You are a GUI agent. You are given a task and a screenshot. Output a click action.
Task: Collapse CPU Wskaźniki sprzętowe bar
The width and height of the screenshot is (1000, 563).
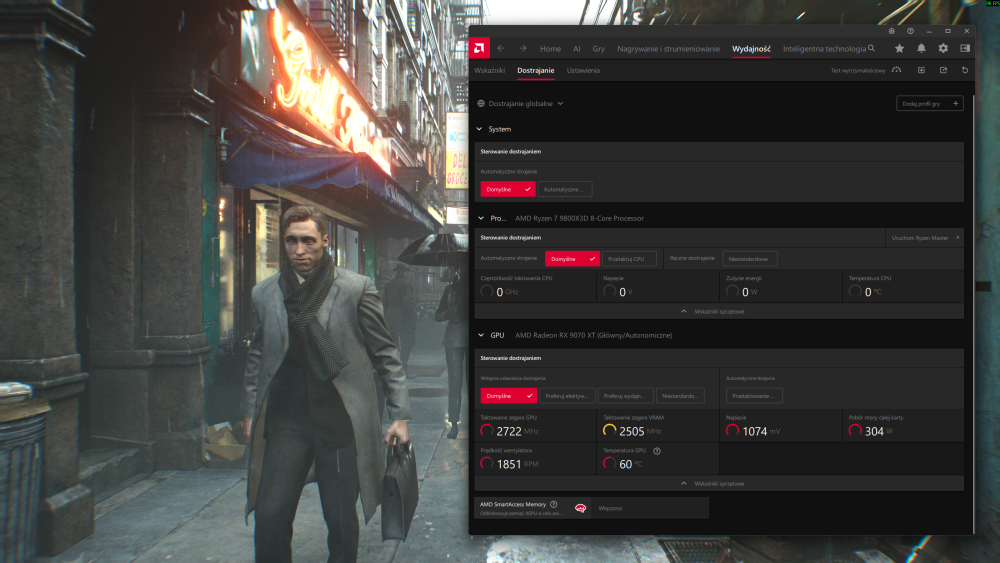tap(719, 311)
